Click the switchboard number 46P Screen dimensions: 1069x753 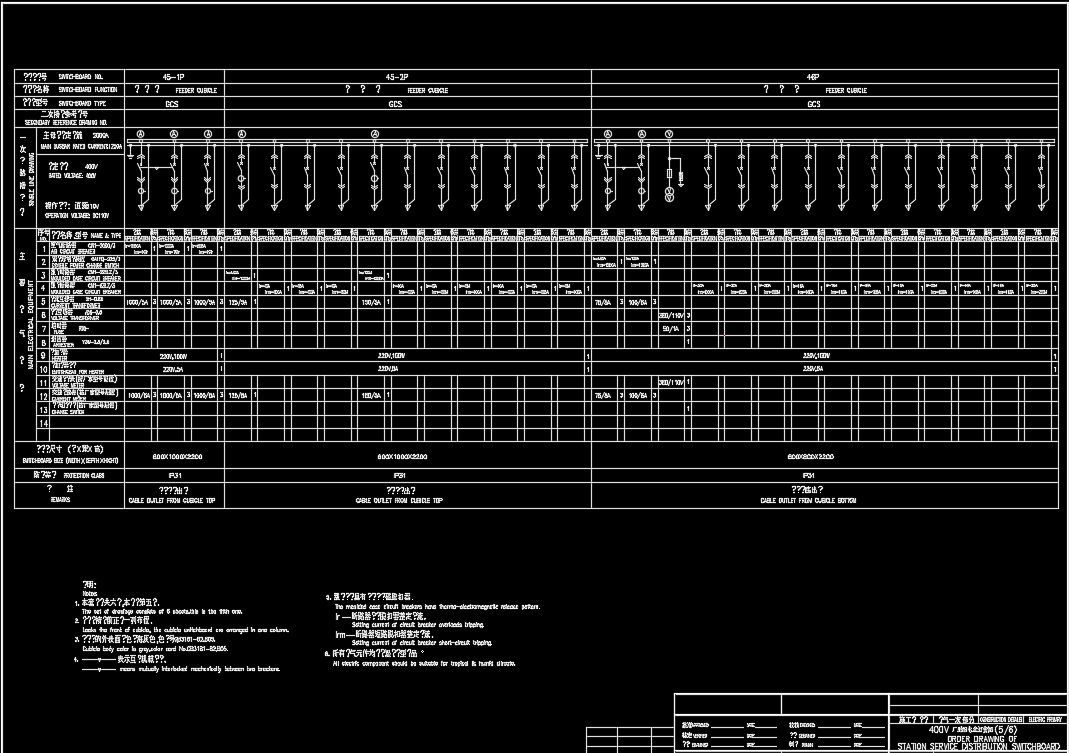(813, 77)
